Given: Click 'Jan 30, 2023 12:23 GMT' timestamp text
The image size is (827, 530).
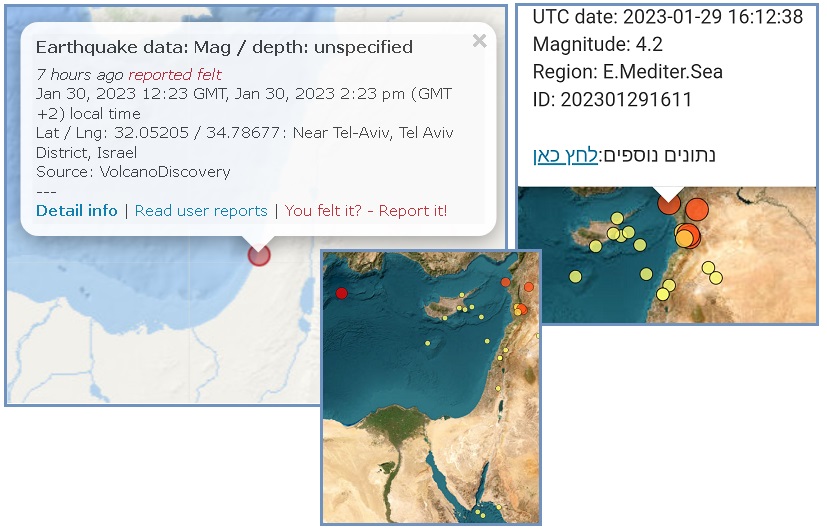Looking at the screenshot, I should [x=132, y=94].
